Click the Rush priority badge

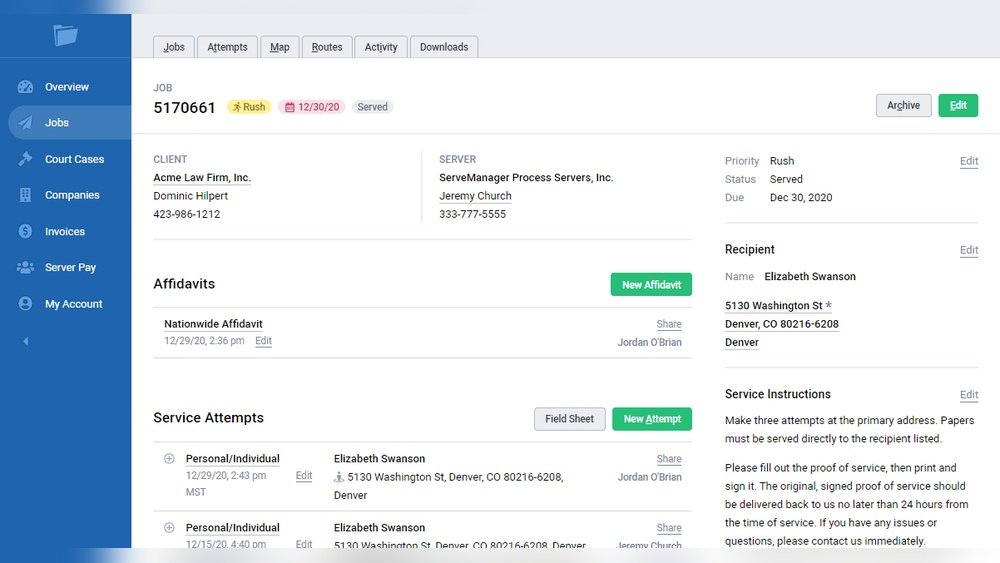click(x=249, y=107)
